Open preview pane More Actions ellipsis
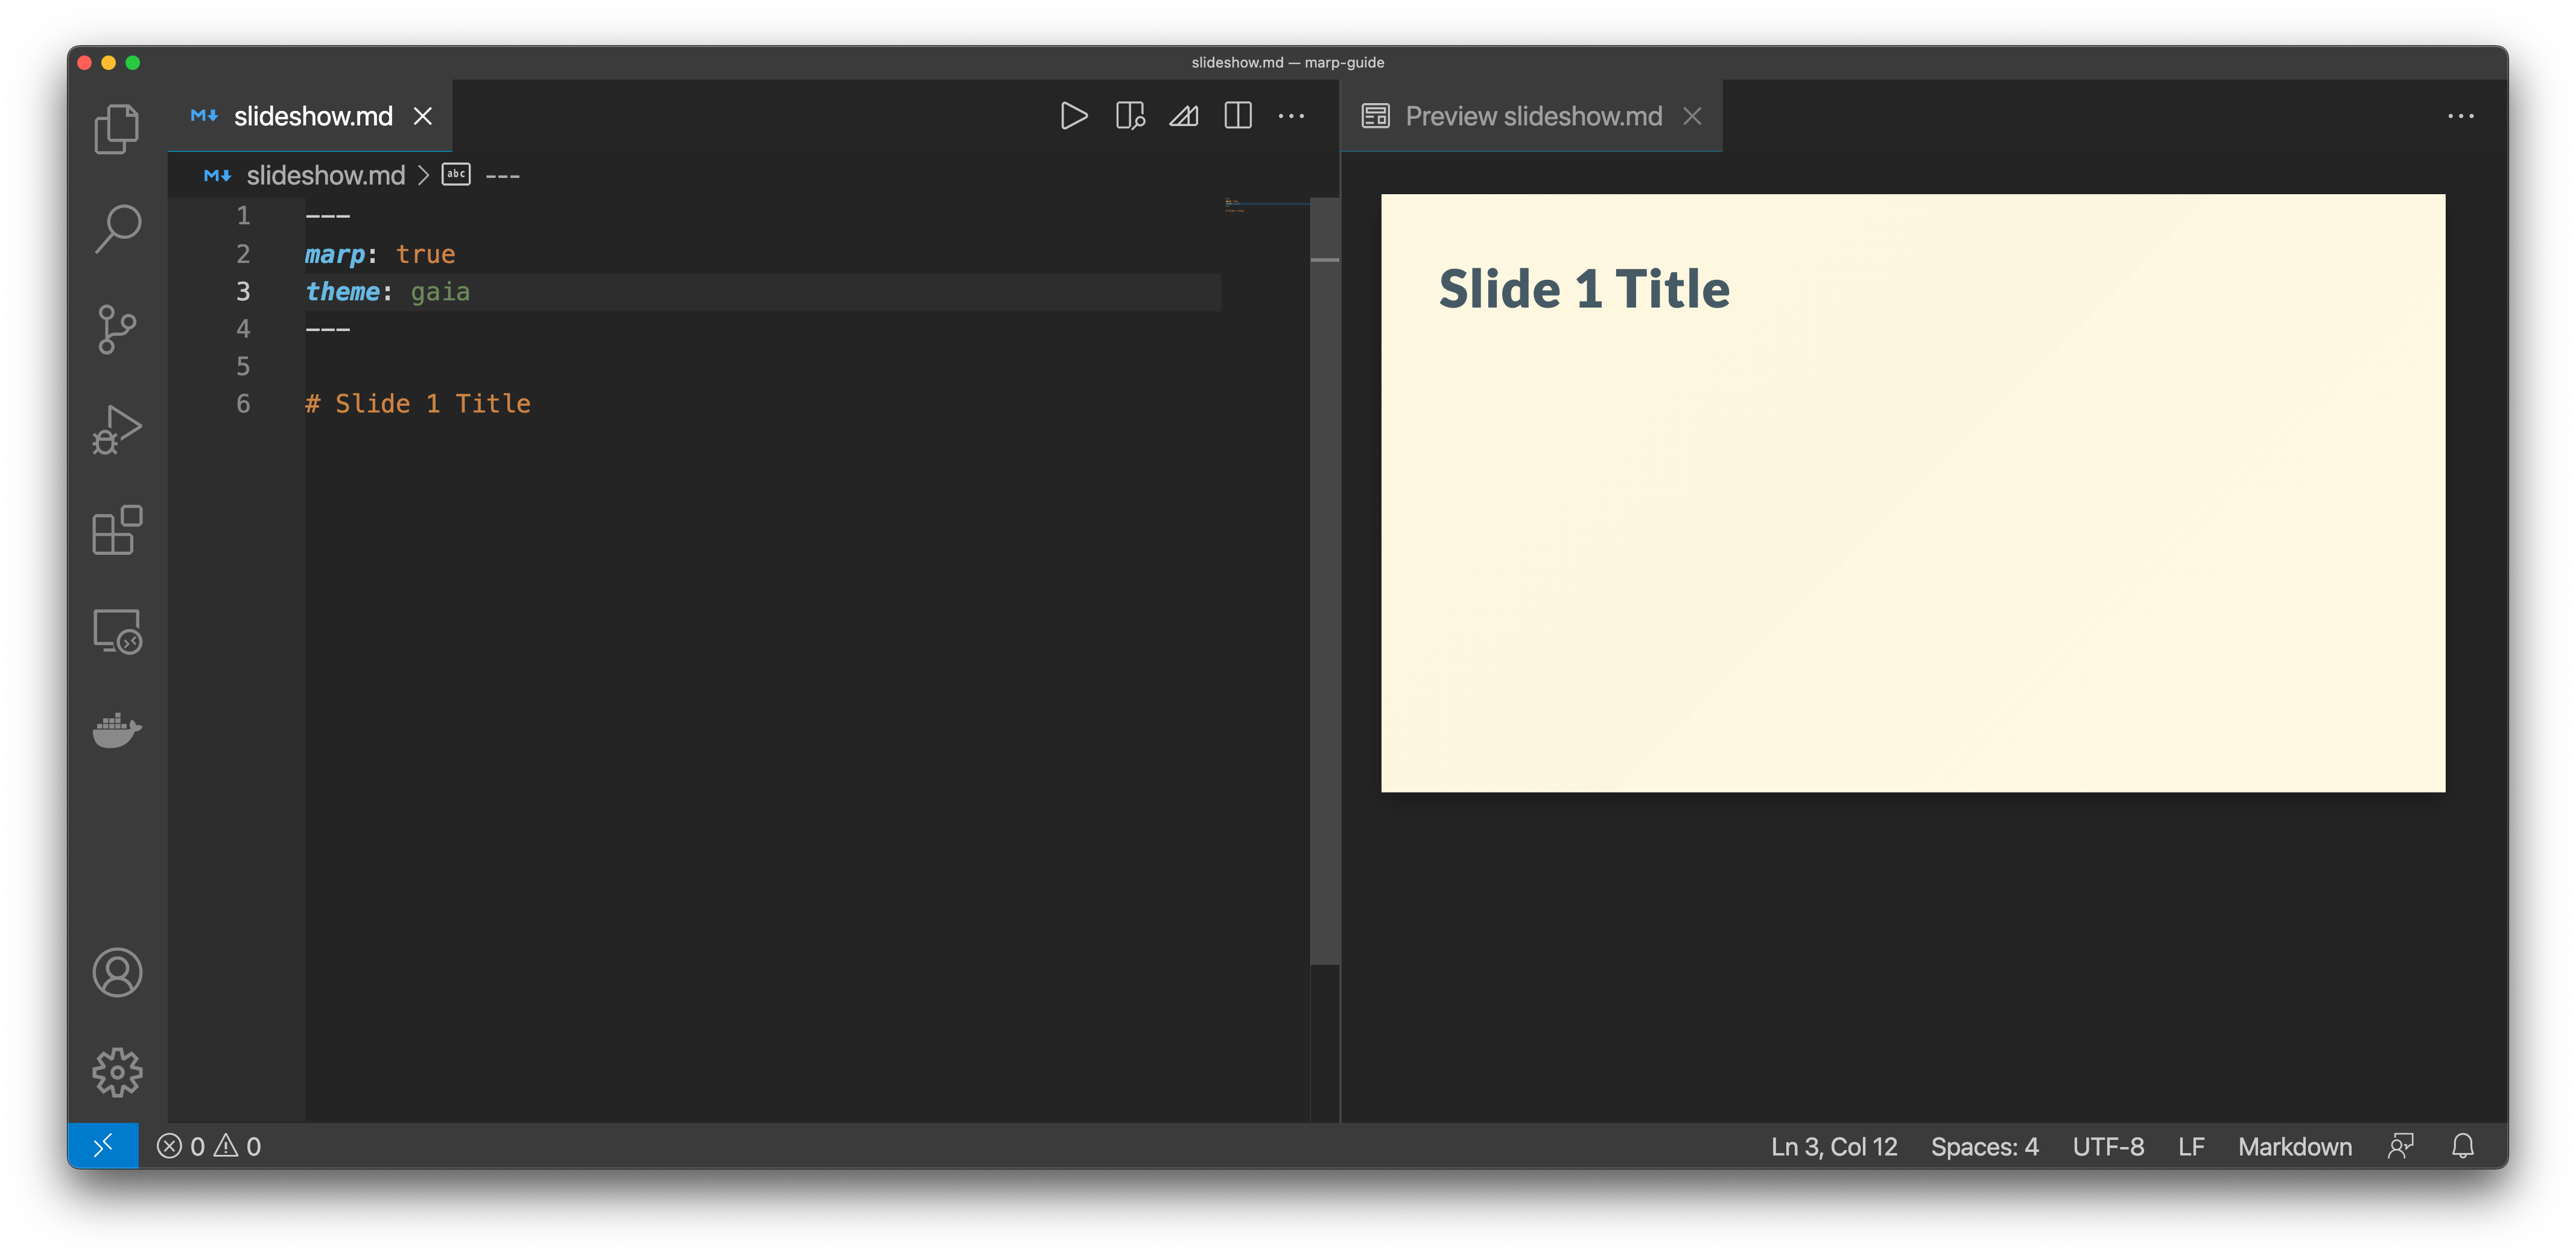Screen dimensions: 2576x1258 [2460, 116]
